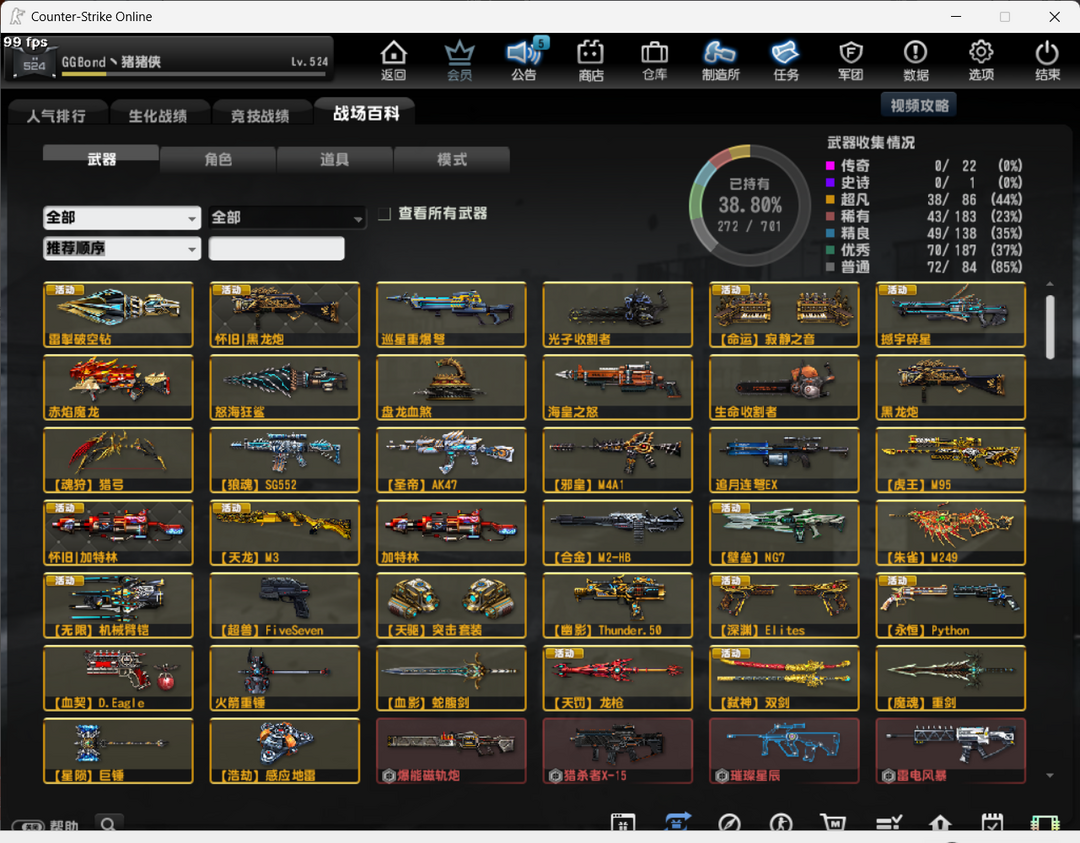1080x843 pixels.
Task: Select the 【圣帝】AK47 weapon card
Action: [451, 460]
